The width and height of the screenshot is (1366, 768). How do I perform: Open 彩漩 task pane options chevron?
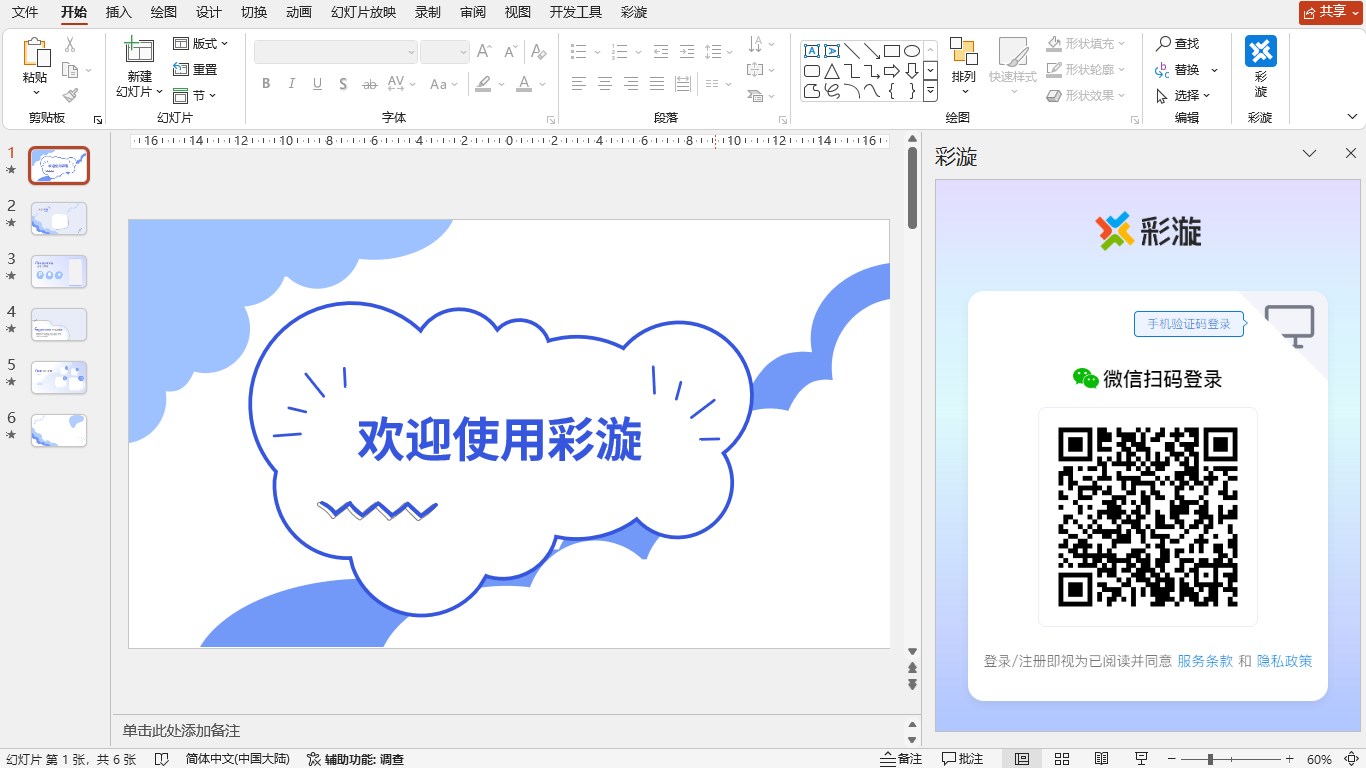pos(1309,153)
